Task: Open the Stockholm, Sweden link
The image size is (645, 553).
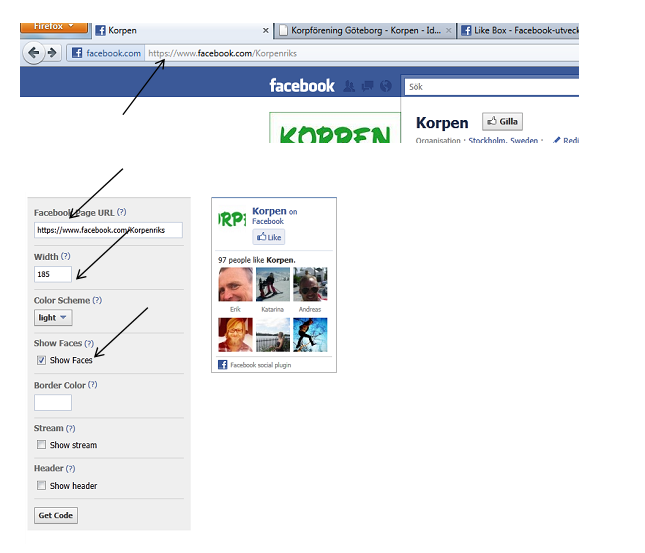Action: (x=503, y=140)
